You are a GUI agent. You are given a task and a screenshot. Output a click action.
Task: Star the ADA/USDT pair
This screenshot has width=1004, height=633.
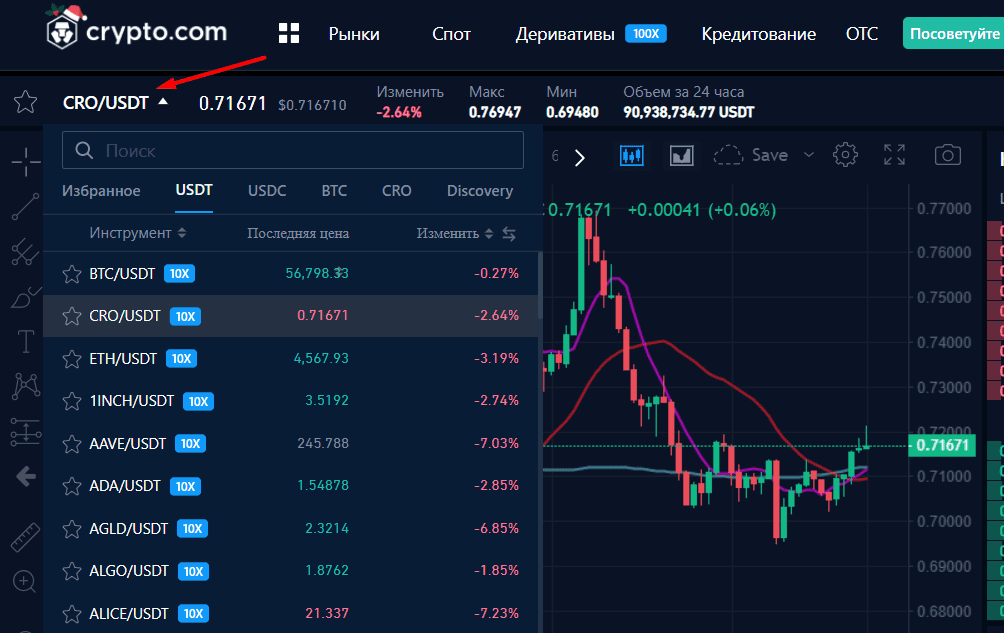tap(72, 486)
